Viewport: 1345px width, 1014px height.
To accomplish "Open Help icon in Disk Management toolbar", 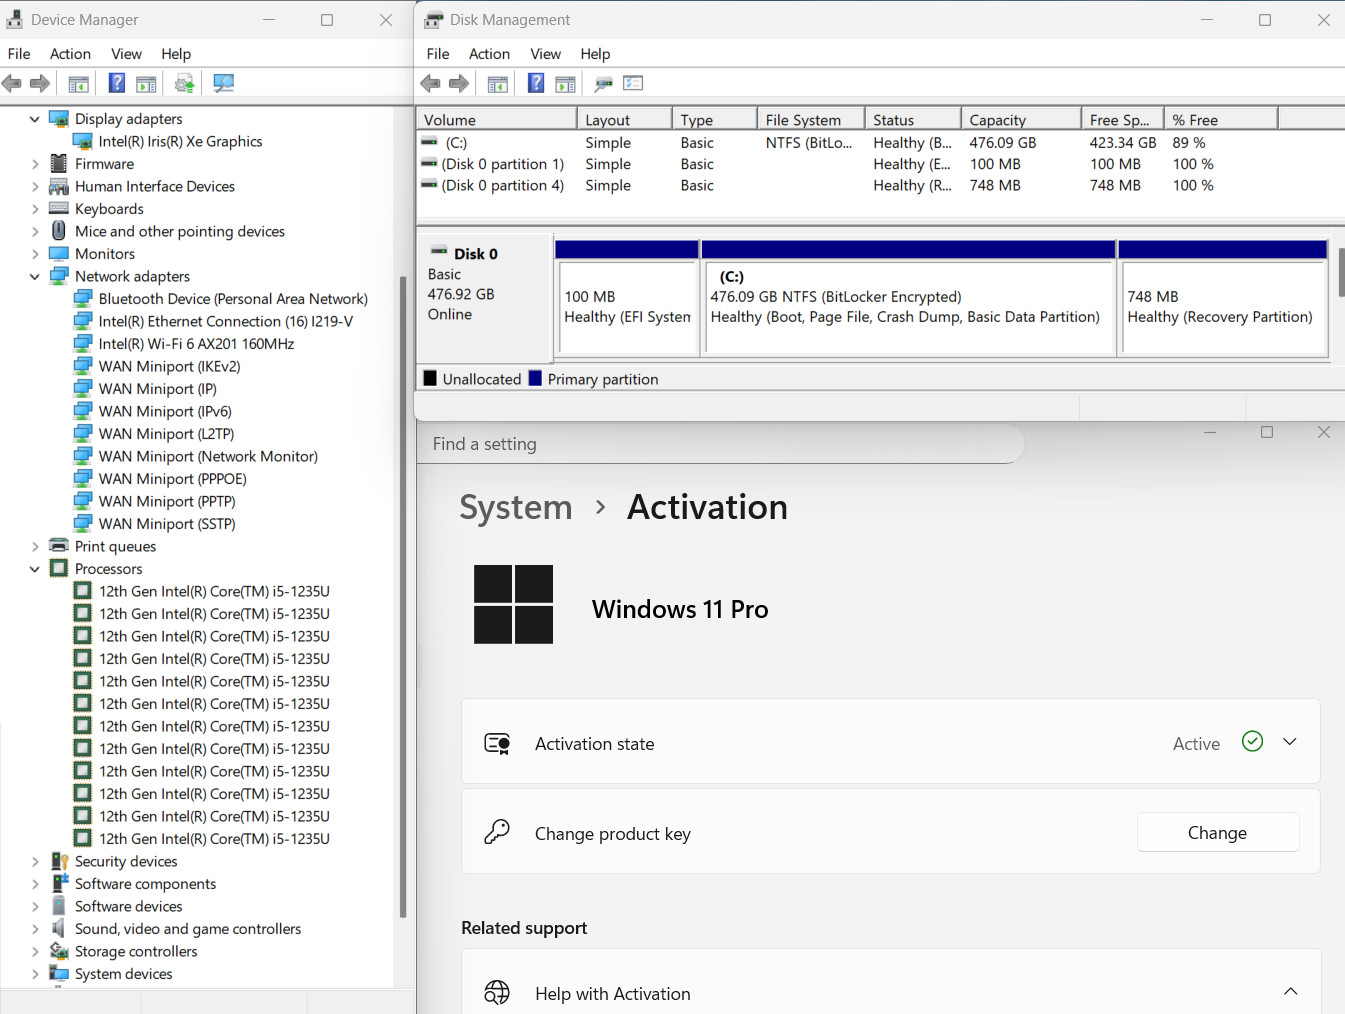I will [536, 83].
